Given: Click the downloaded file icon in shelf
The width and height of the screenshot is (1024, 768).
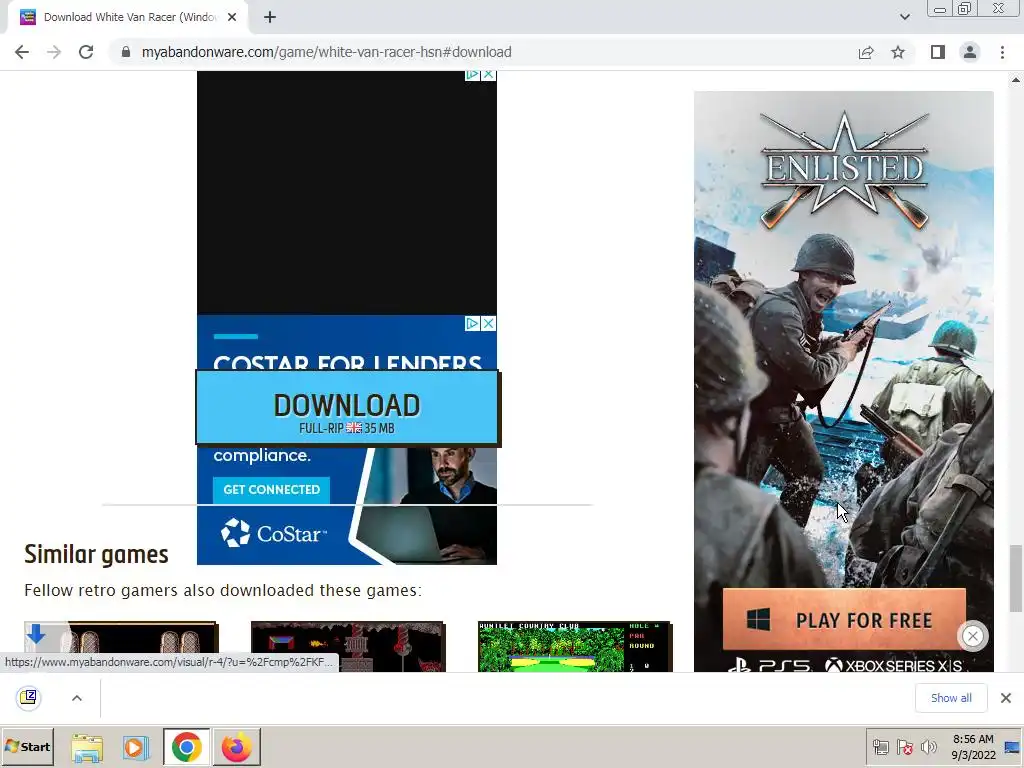Looking at the screenshot, I should click(29, 697).
